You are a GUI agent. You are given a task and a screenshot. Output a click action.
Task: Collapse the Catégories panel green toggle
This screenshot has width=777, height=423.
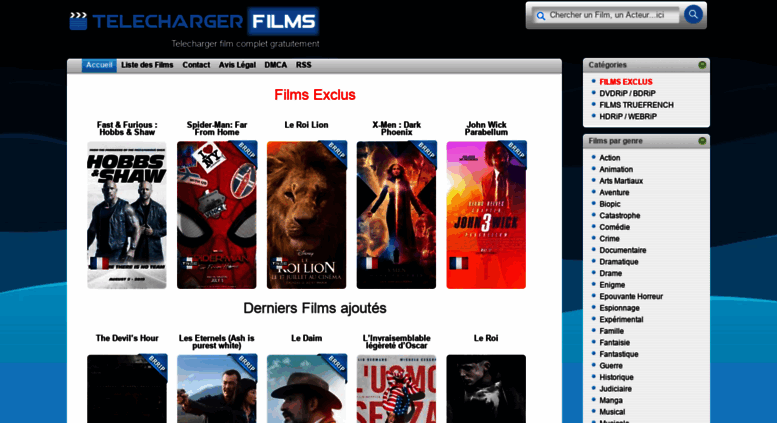tap(702, 65)
